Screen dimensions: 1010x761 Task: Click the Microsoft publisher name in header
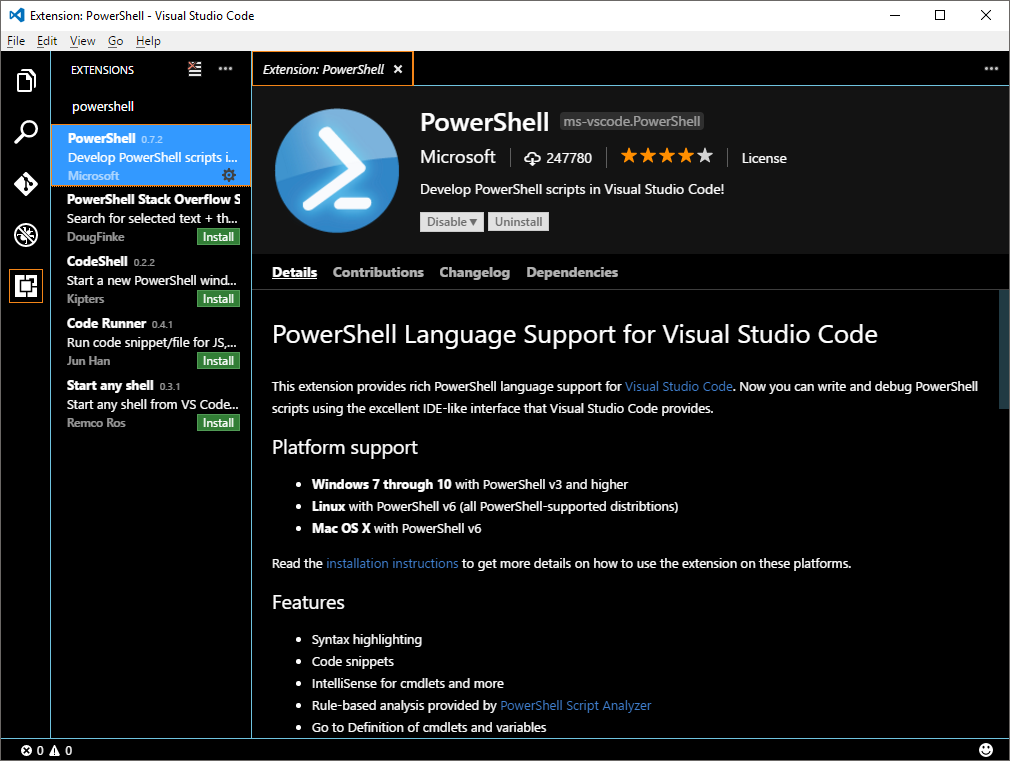pyautogui.click(x=458, y=157)
